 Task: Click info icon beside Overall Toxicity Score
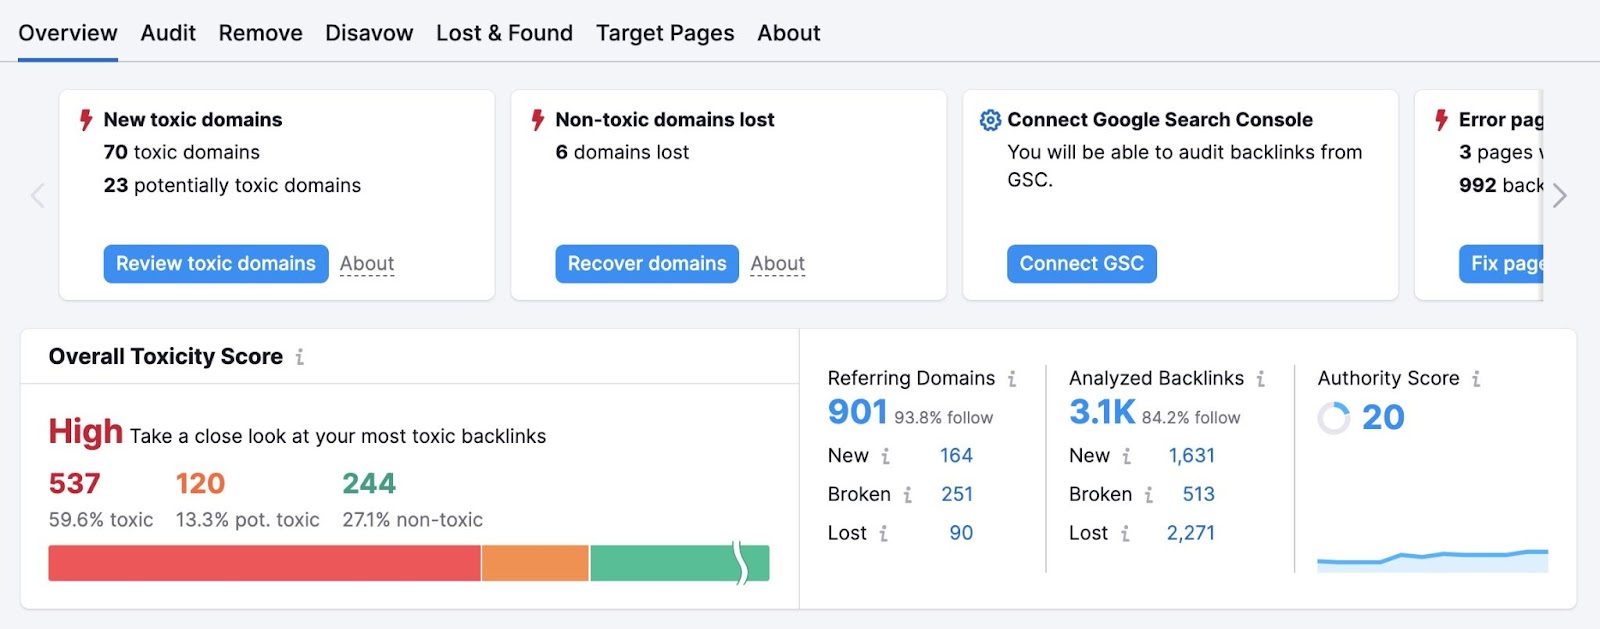point(300,357)
